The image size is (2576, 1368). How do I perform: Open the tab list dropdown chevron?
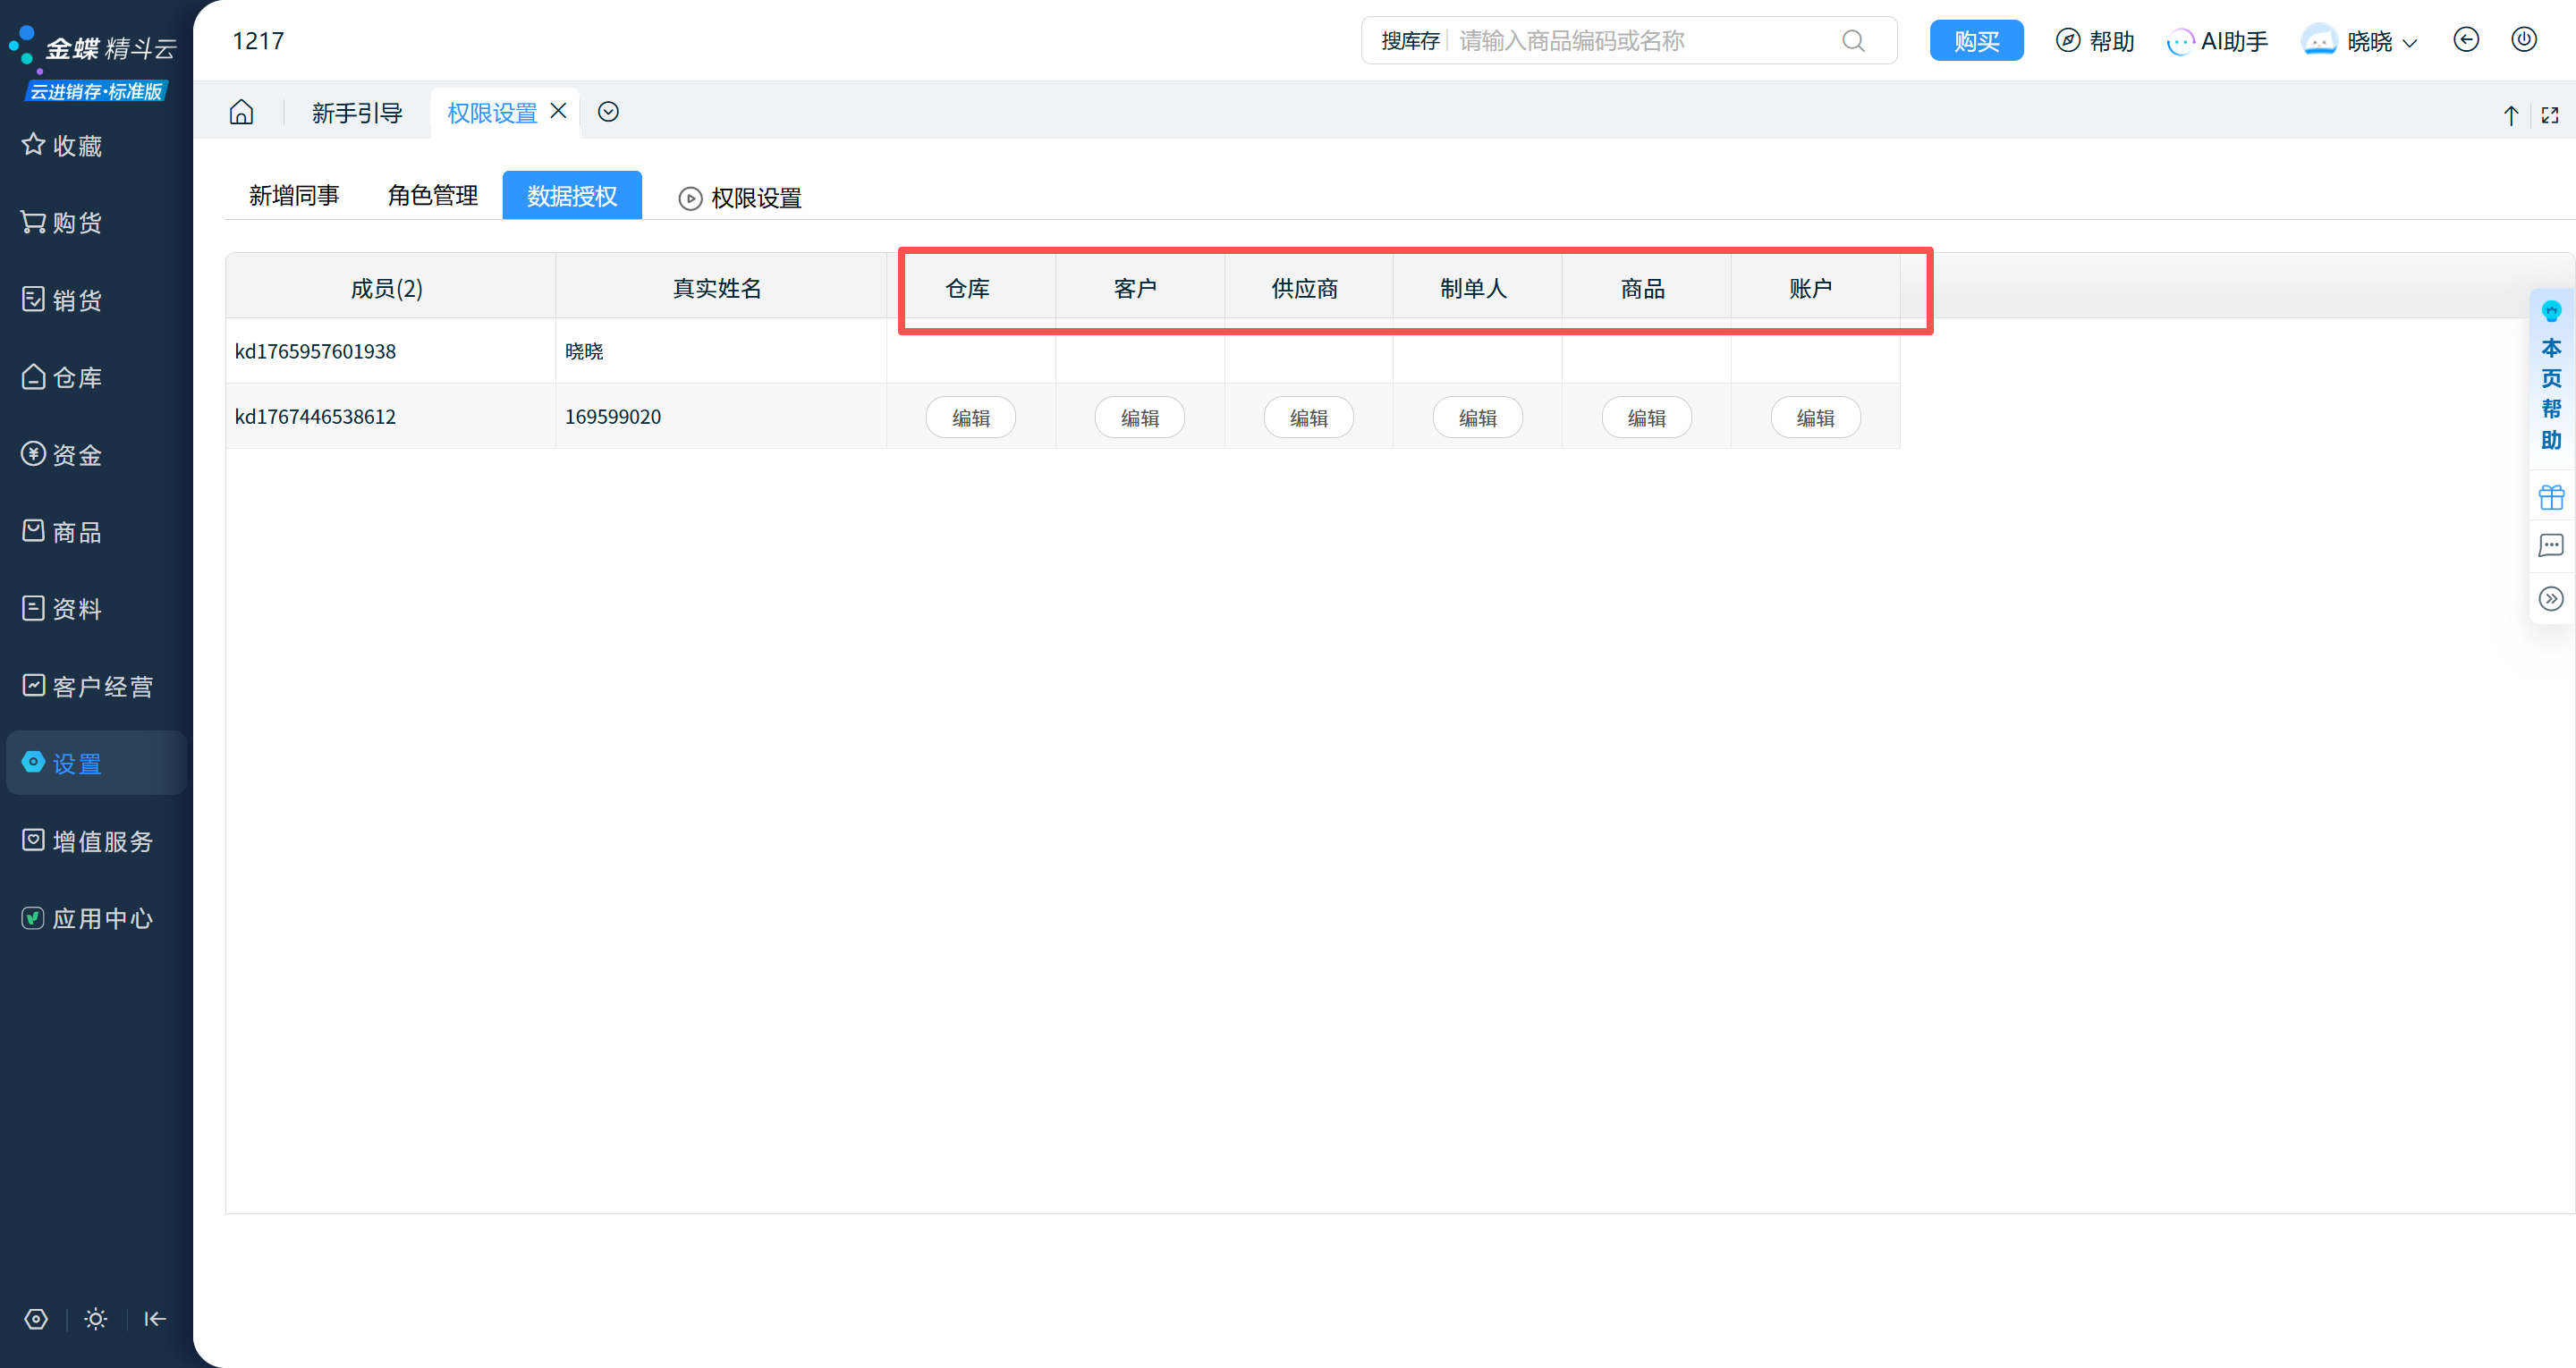pos(608,112)
